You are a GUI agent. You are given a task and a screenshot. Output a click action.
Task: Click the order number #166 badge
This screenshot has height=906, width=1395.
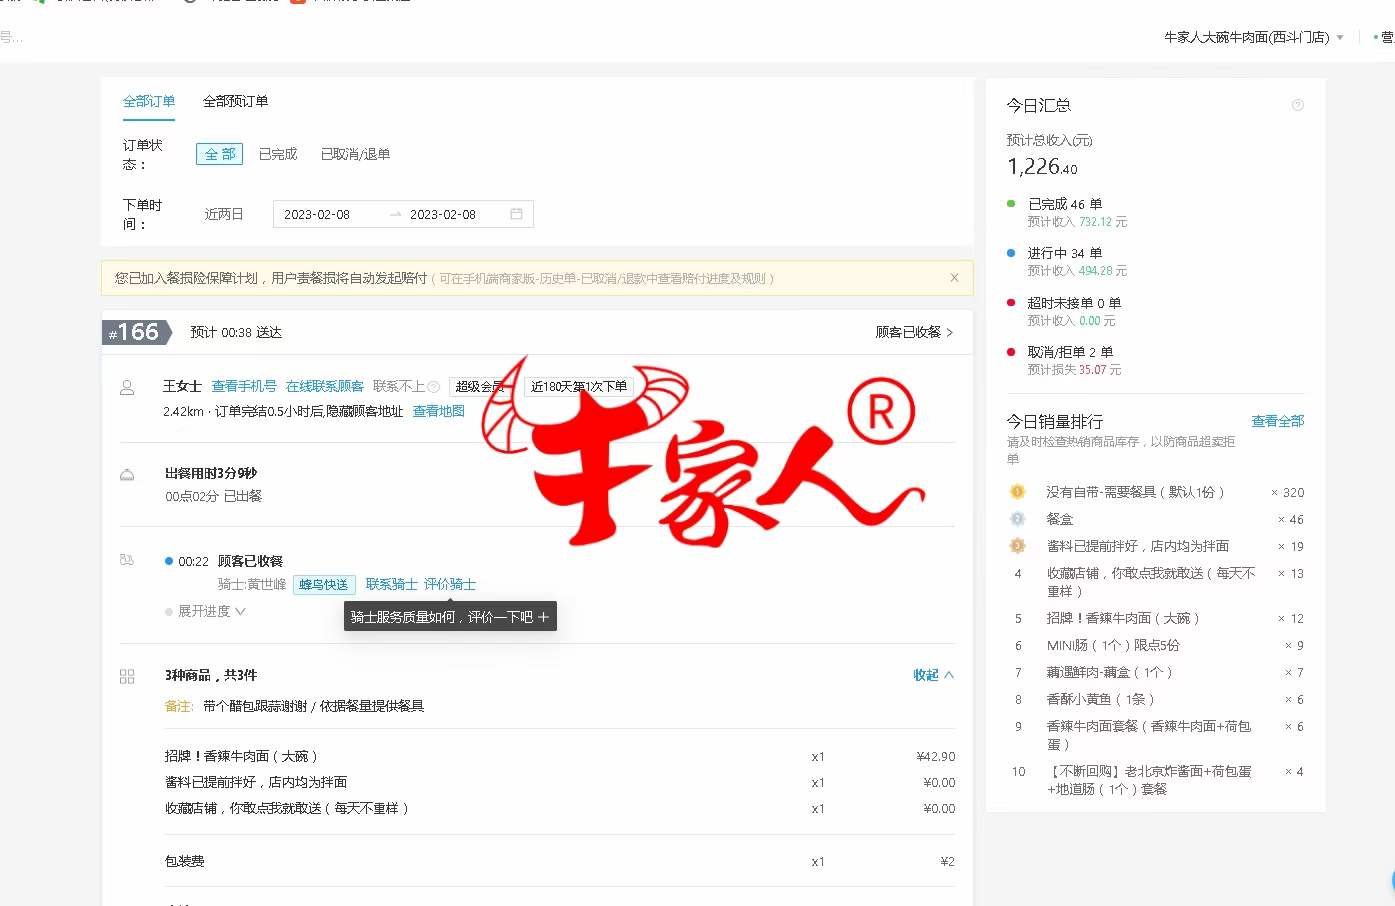point(136,332)
